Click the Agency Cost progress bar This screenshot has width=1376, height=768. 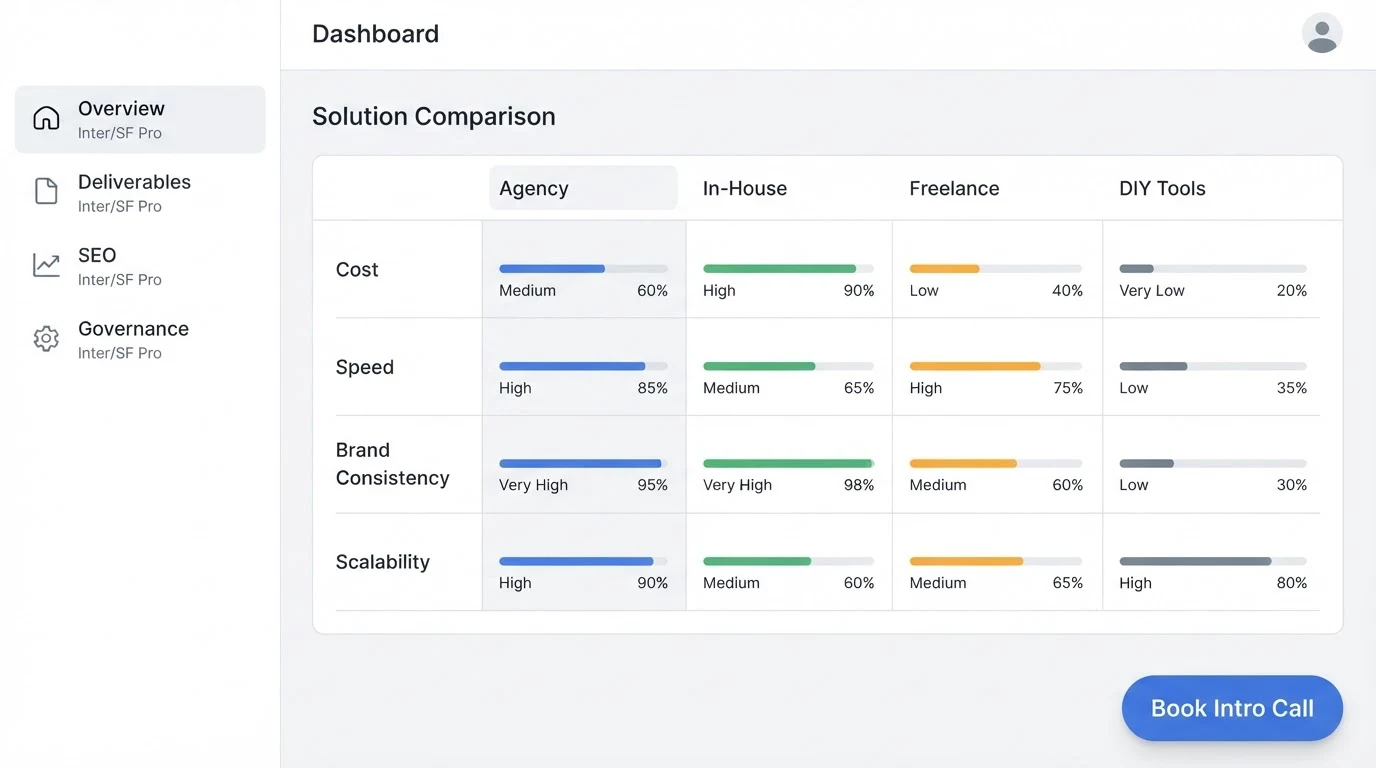pyautogui.click(x=583, y=269)
